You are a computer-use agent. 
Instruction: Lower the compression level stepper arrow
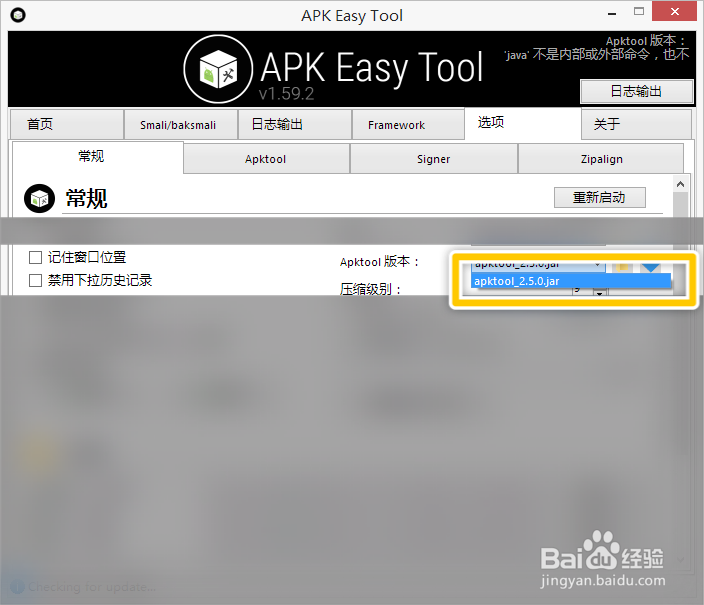coord(599,293)
